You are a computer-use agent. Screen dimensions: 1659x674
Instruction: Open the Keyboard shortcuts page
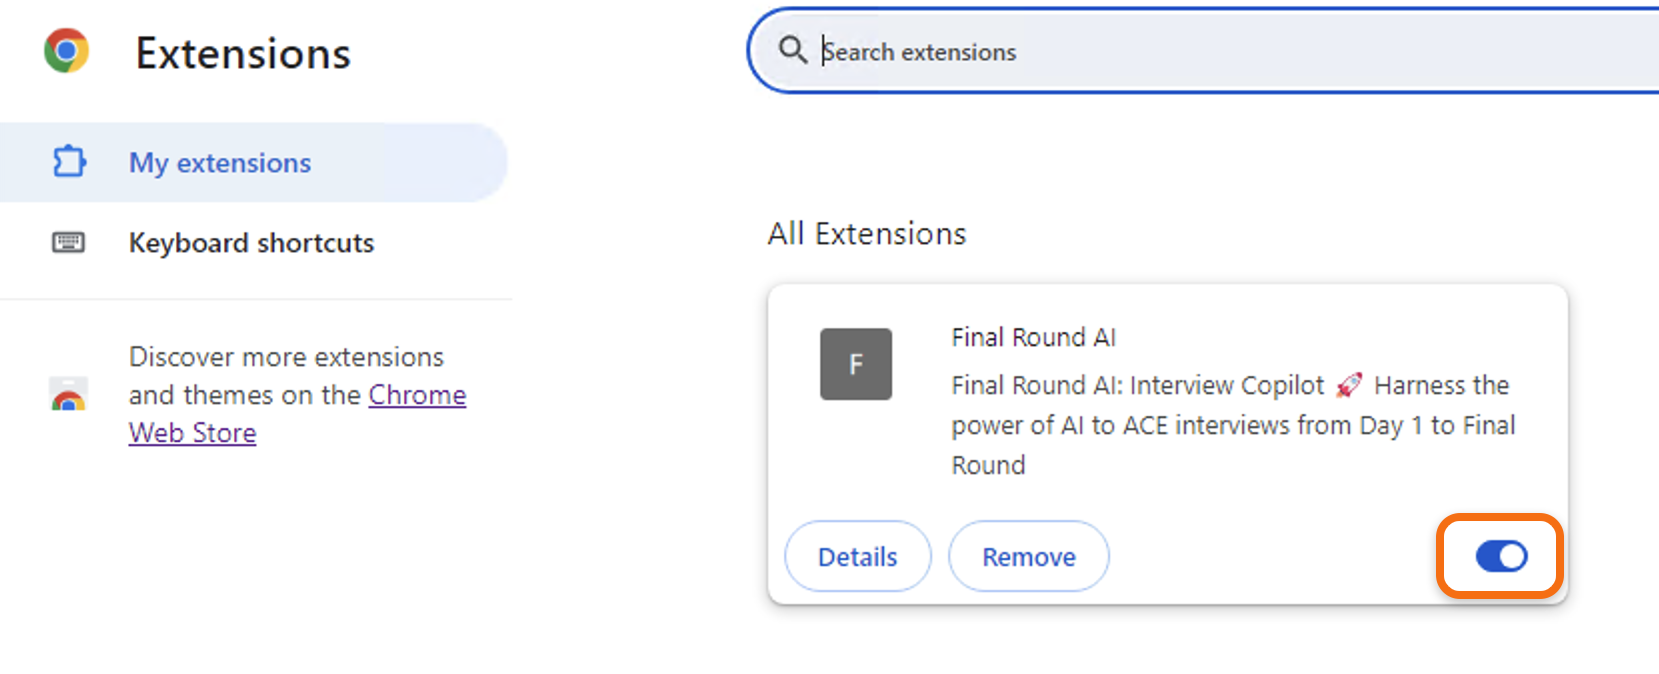click(251, 243)
